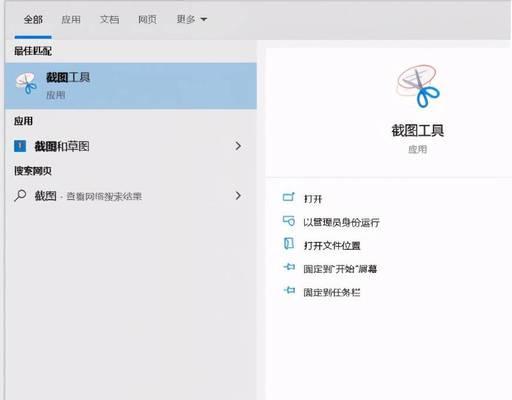Switch to the 网页 tab
Screen dimensions: 512x400
(147, 20)
